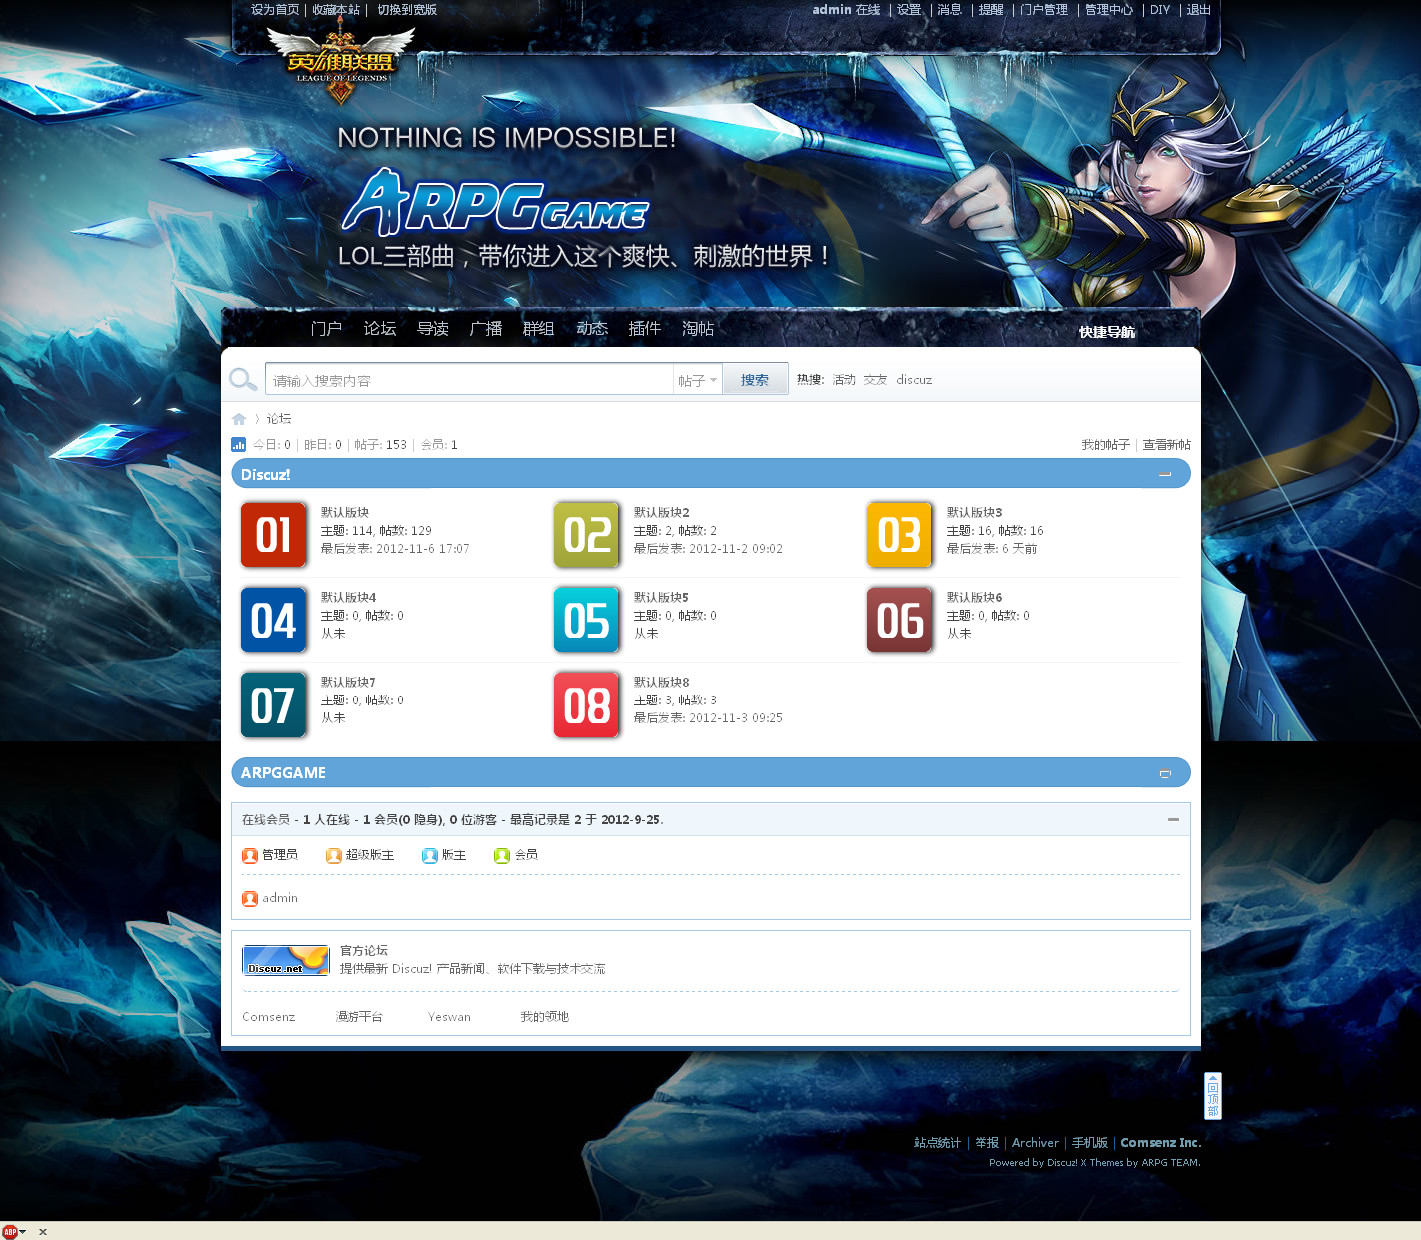Screen dimensions: 1421x1240
Task: Click hot search term discuz
Action: (x=914, y=380)
